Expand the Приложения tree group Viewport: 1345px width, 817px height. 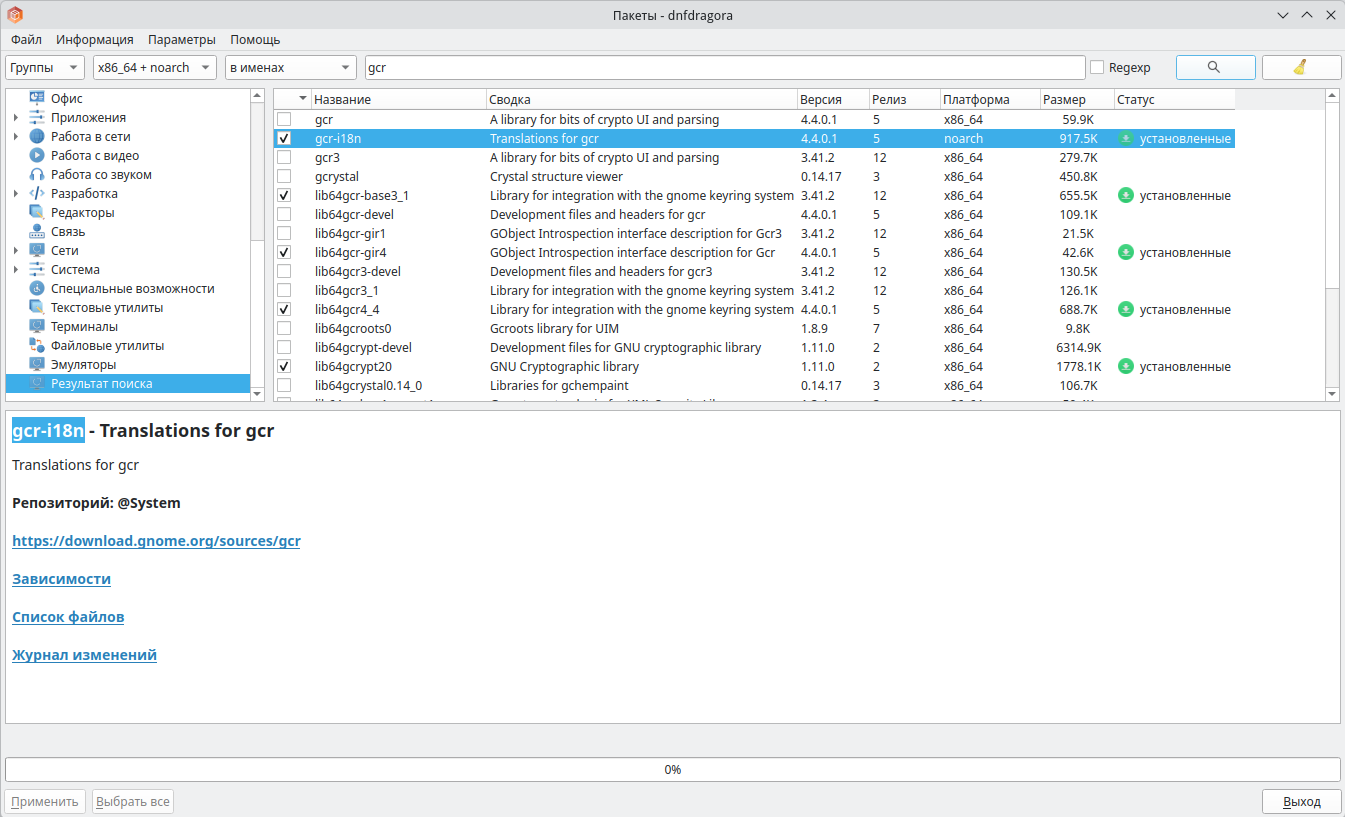click(16, 118)
